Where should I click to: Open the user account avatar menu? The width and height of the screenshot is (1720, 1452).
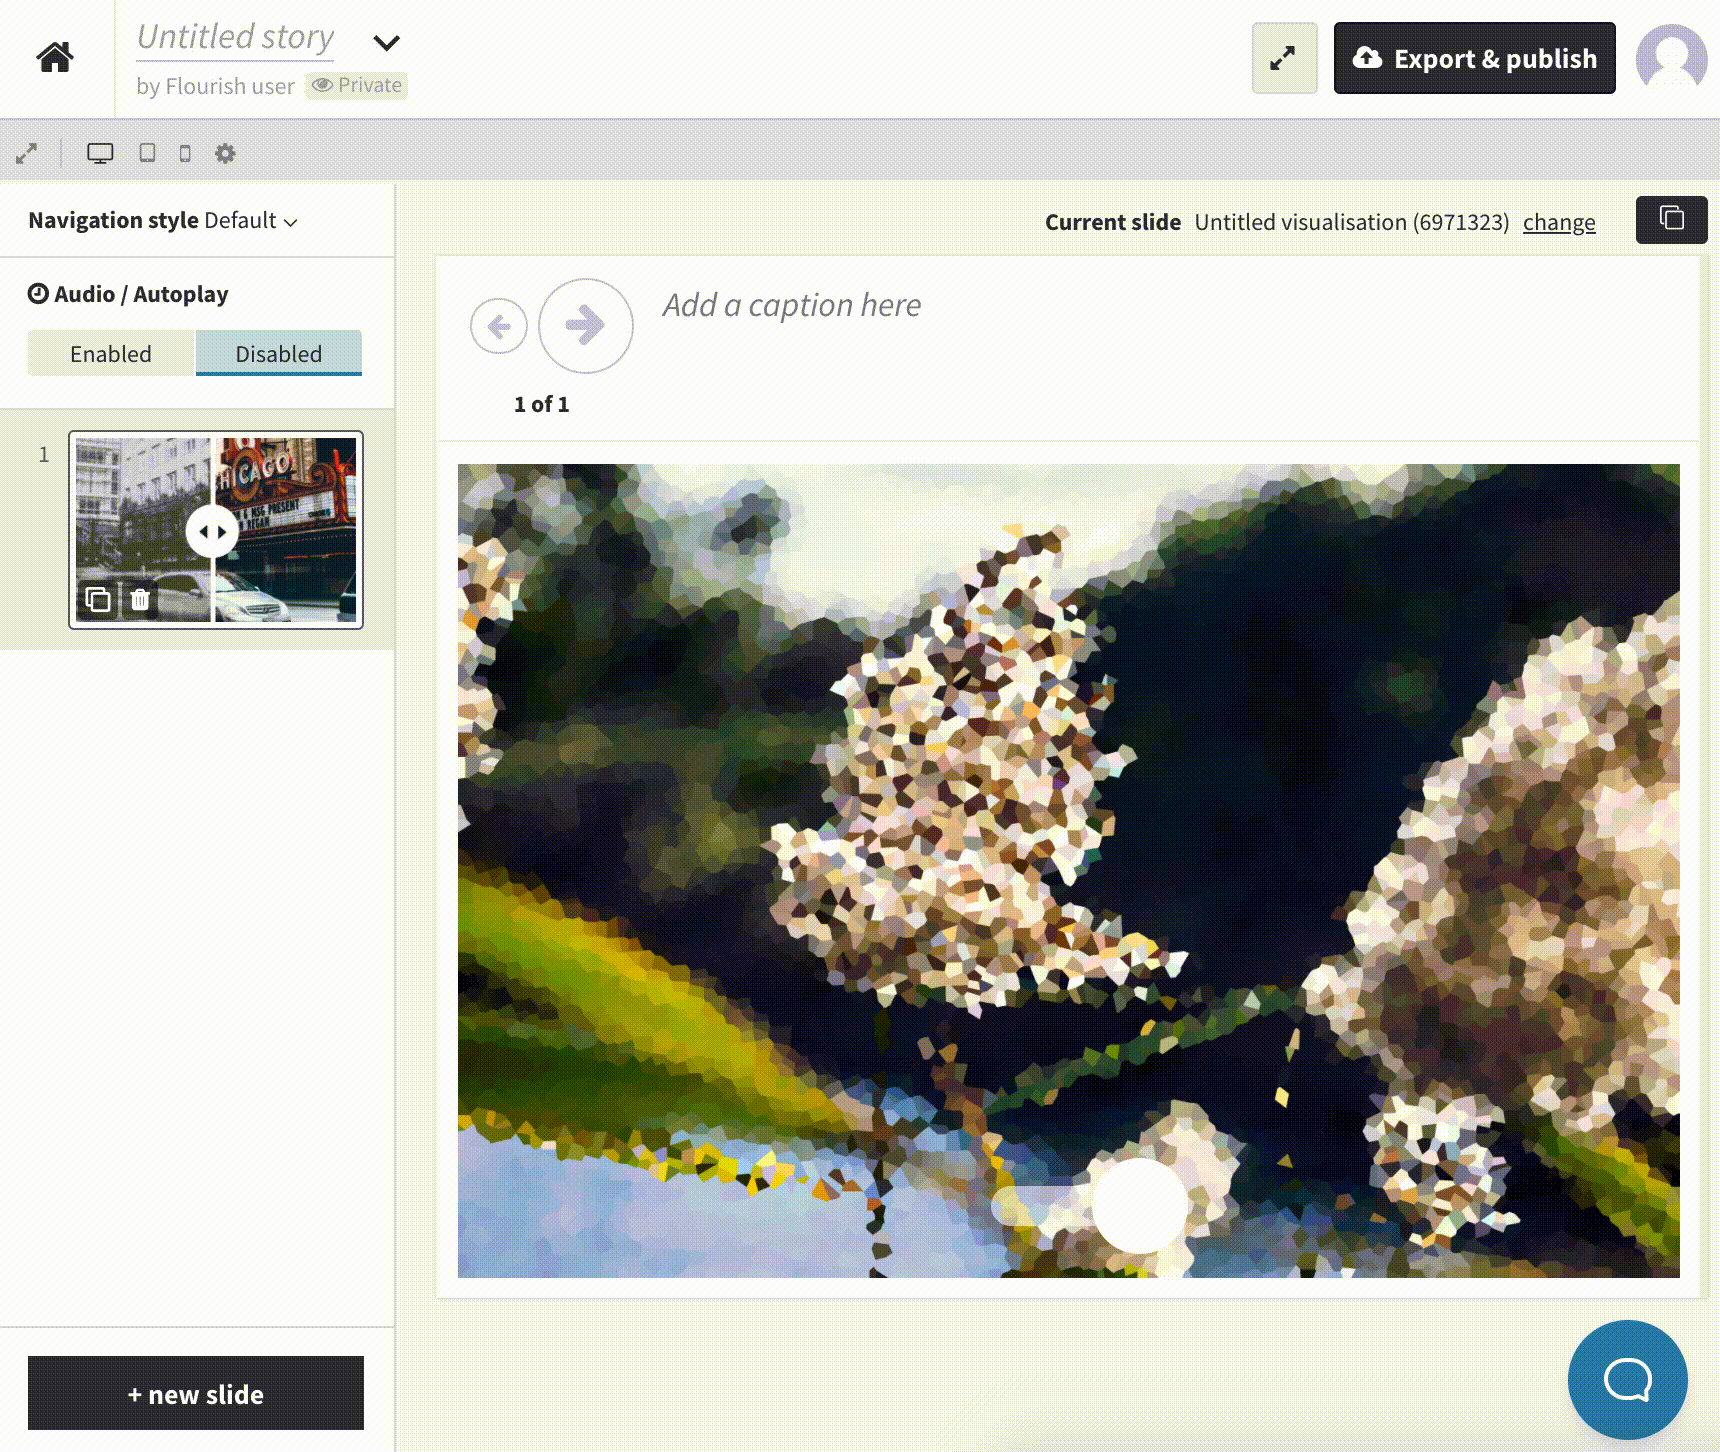point(1671,58)
